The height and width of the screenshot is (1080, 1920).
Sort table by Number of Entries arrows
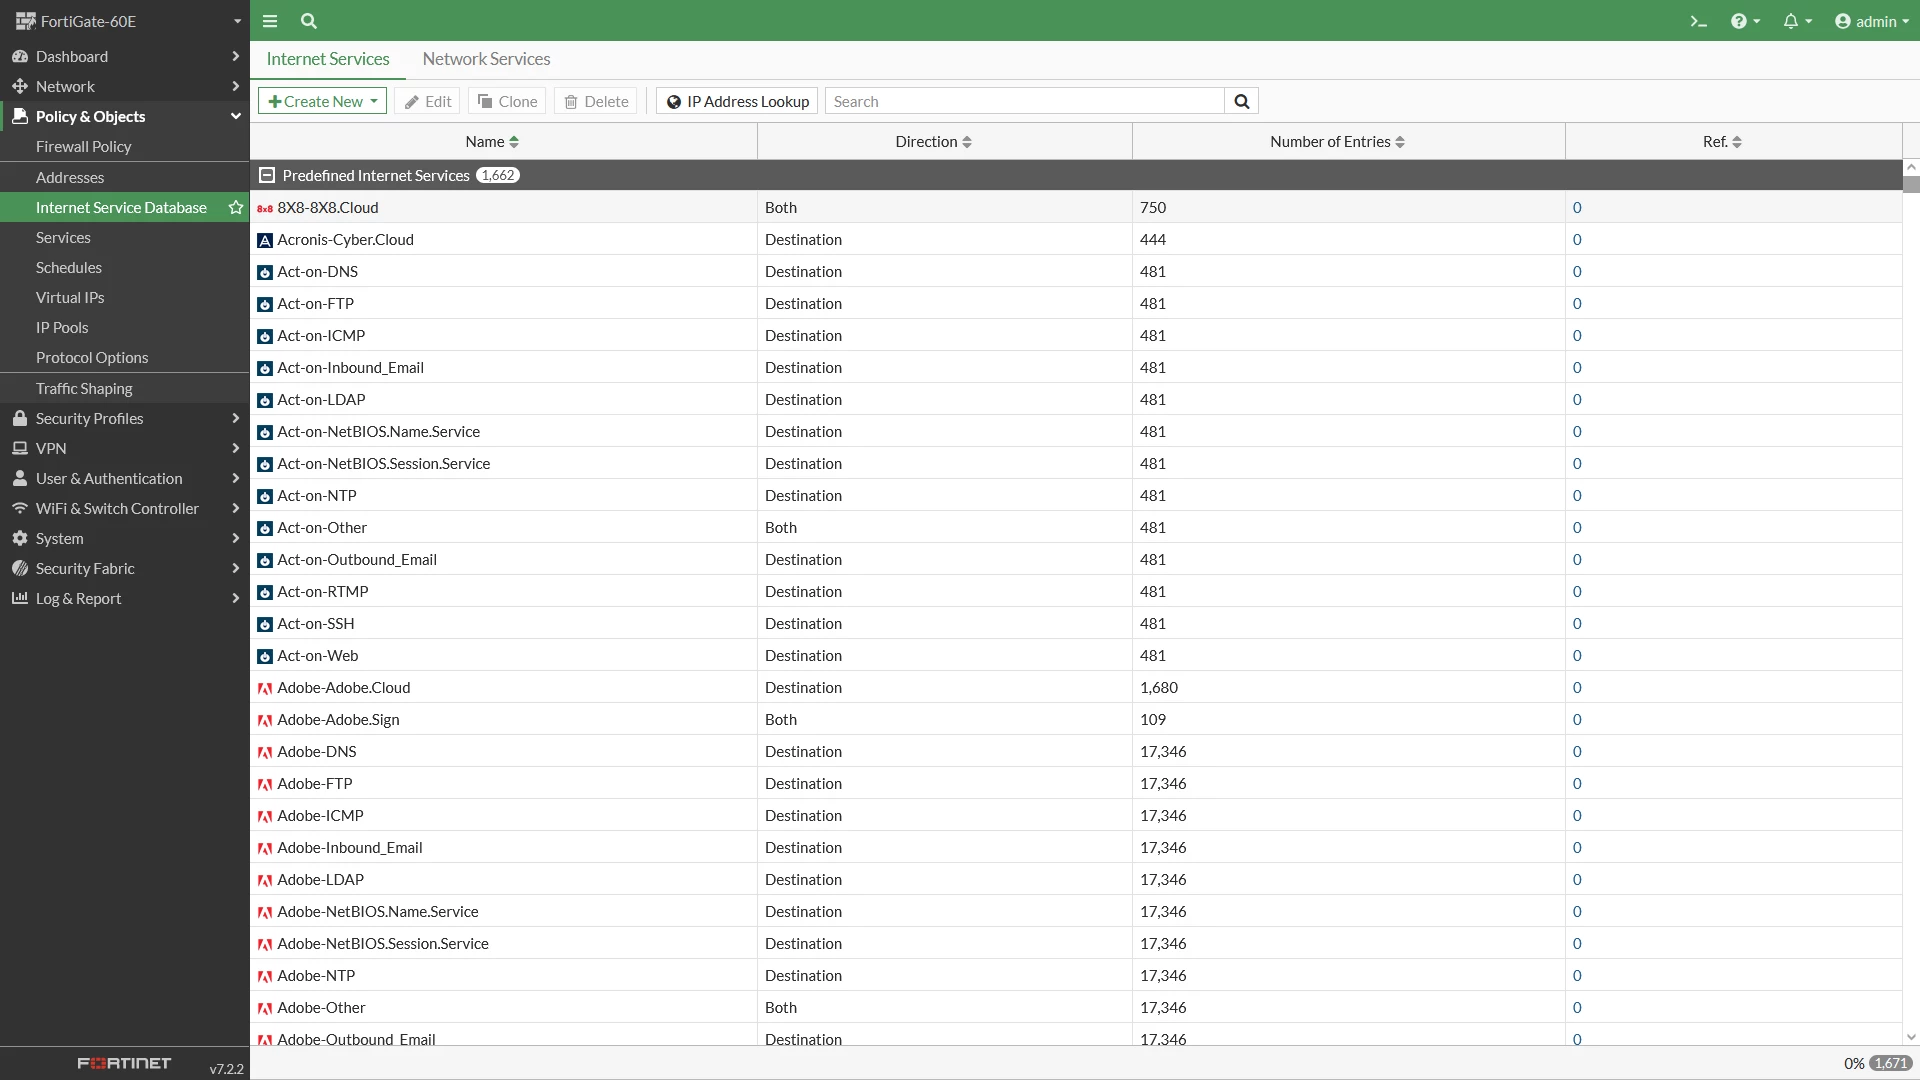(1400, 142)
